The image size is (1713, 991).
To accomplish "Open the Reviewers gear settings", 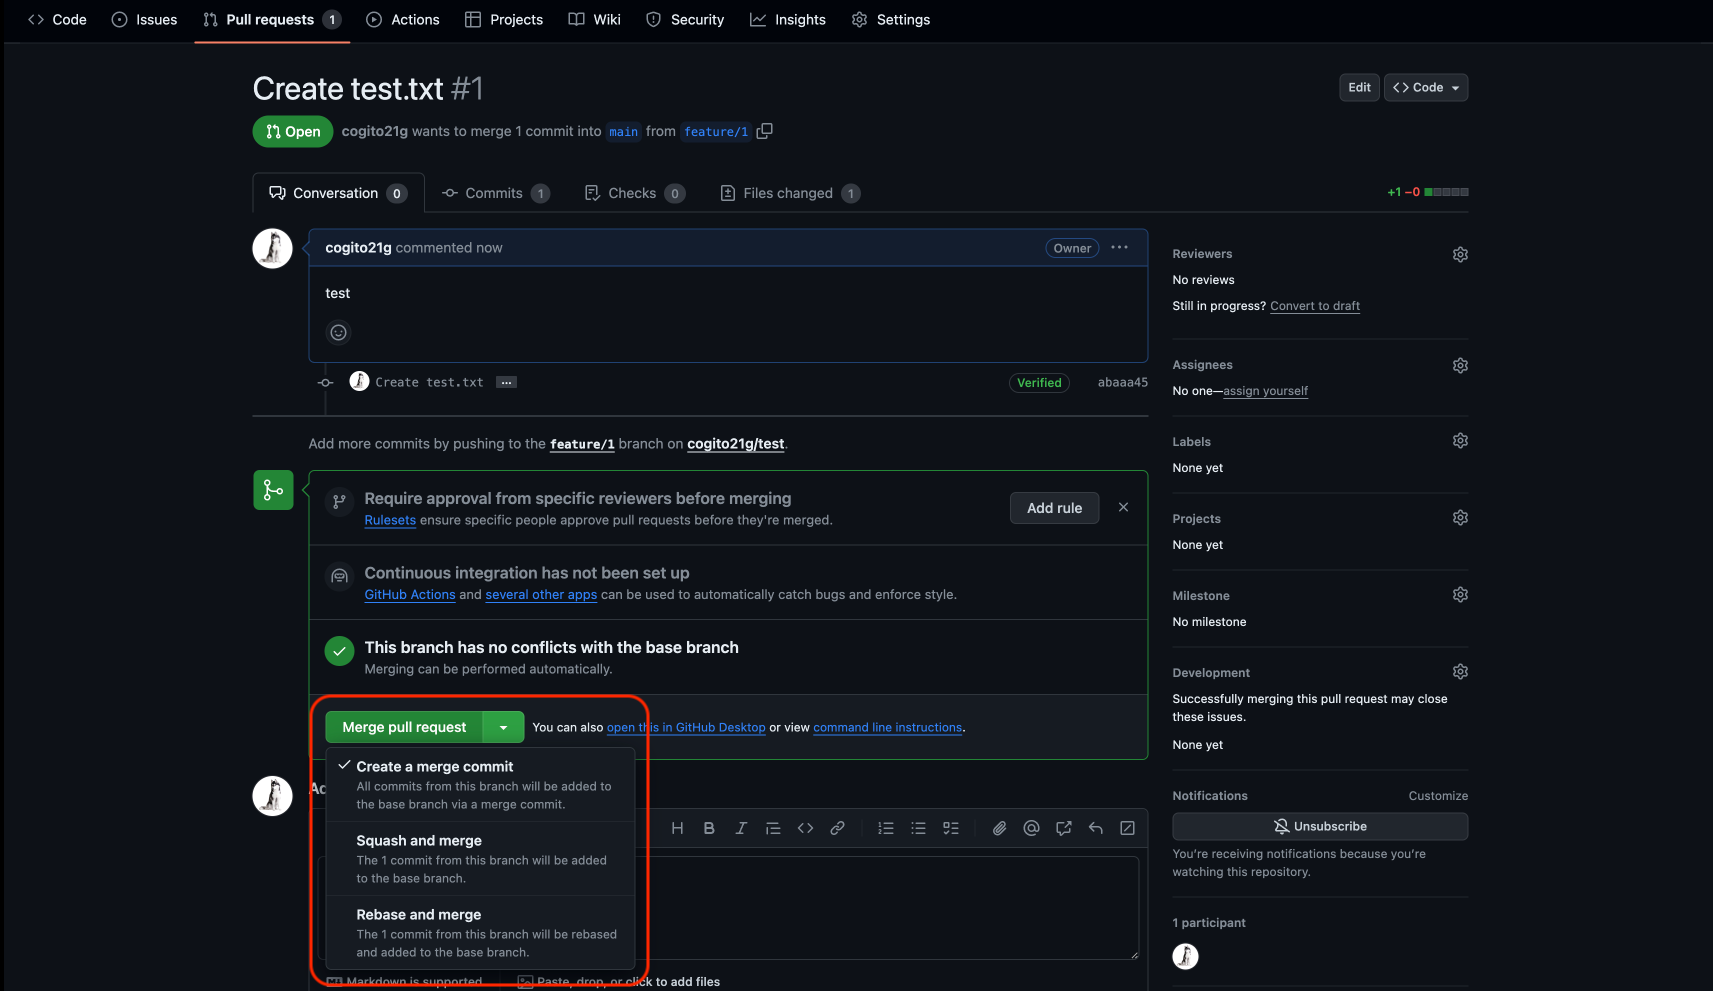I will click(1460, 254).
